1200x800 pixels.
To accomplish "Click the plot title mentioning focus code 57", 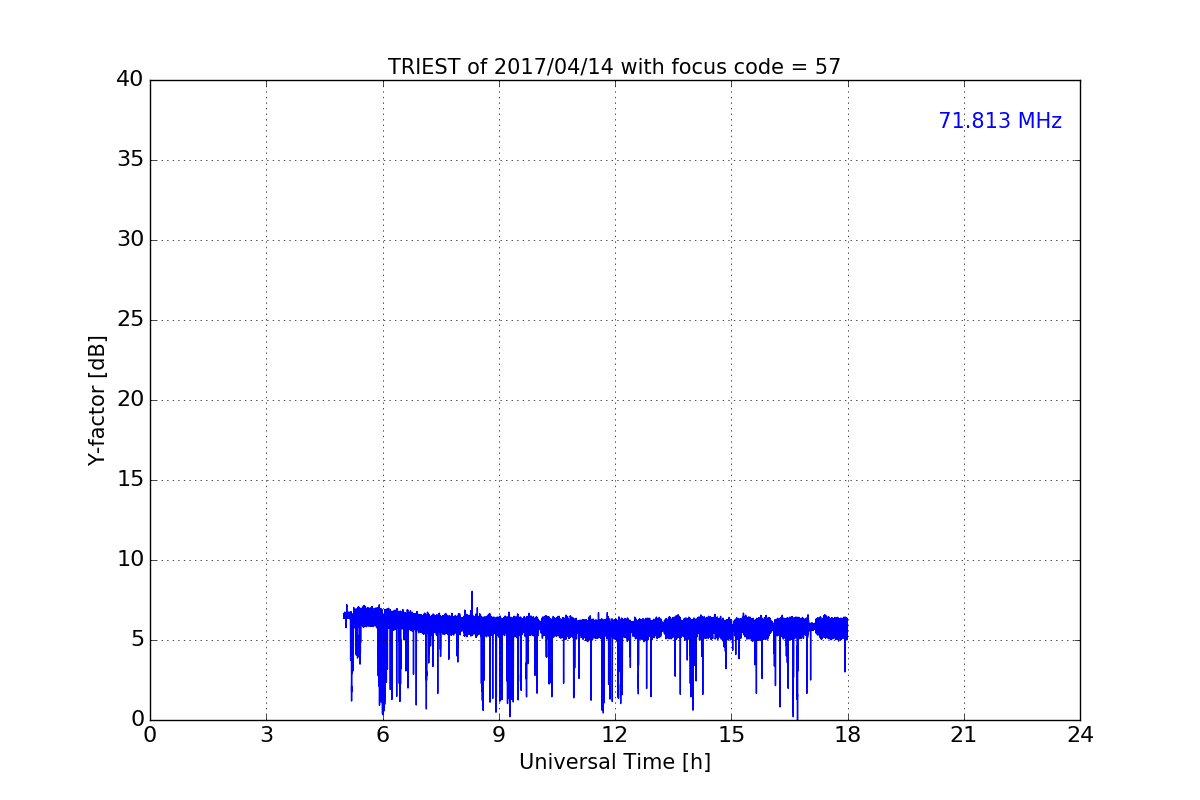I will pos(614,67).
